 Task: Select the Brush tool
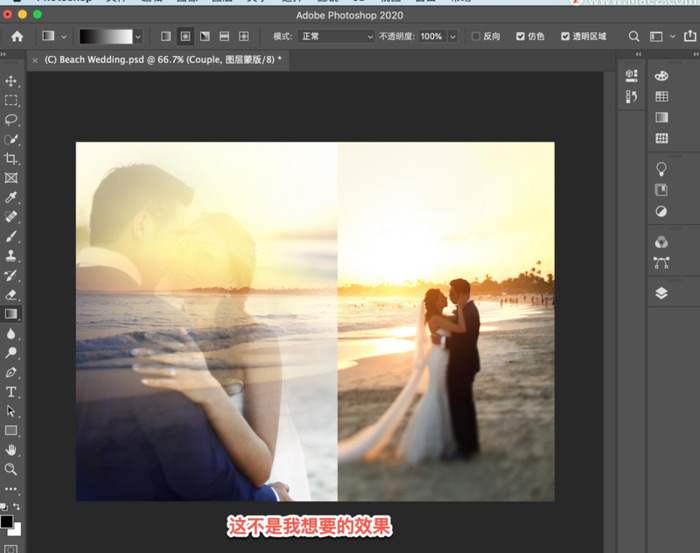(11, 237)
